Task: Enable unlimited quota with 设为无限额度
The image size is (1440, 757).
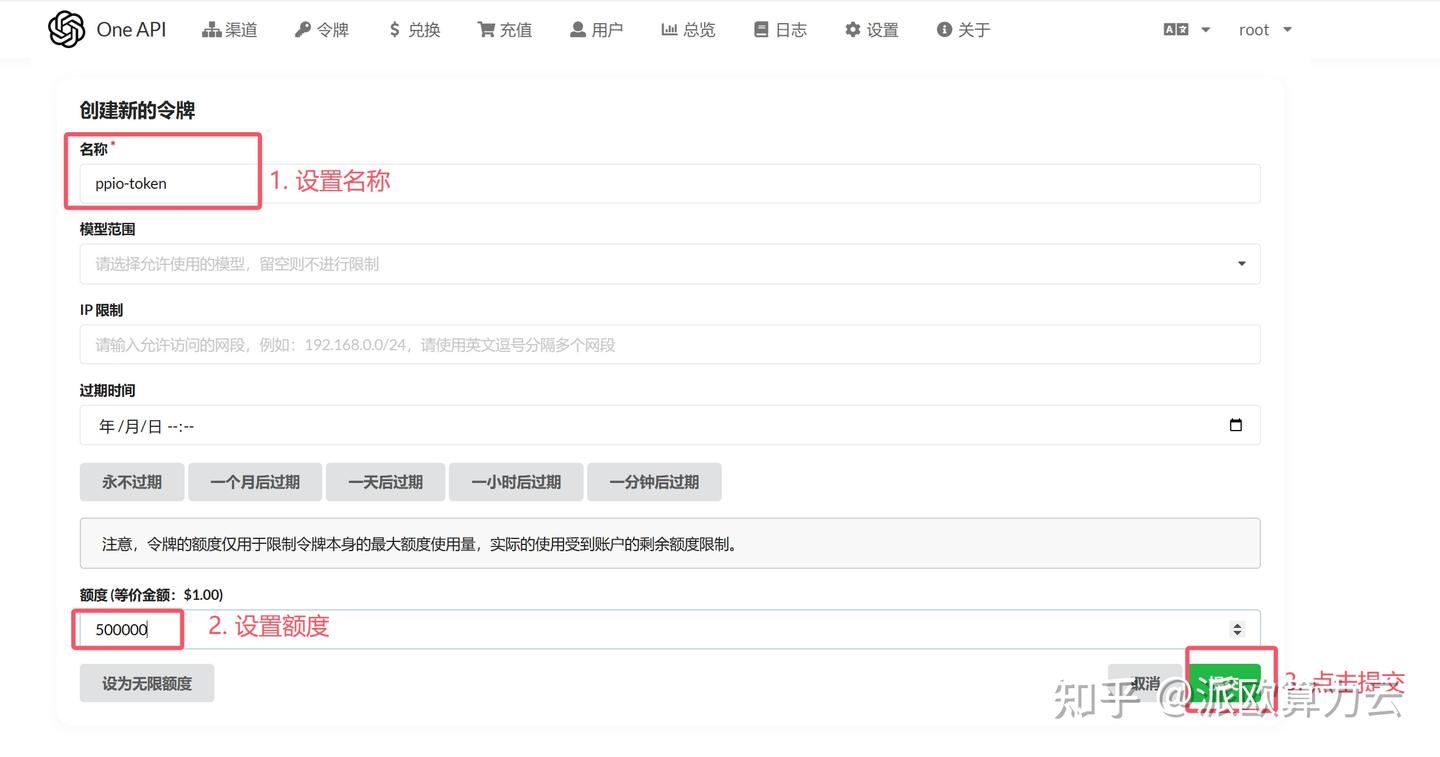Action: pyautogui.click(x=146, y=682)
